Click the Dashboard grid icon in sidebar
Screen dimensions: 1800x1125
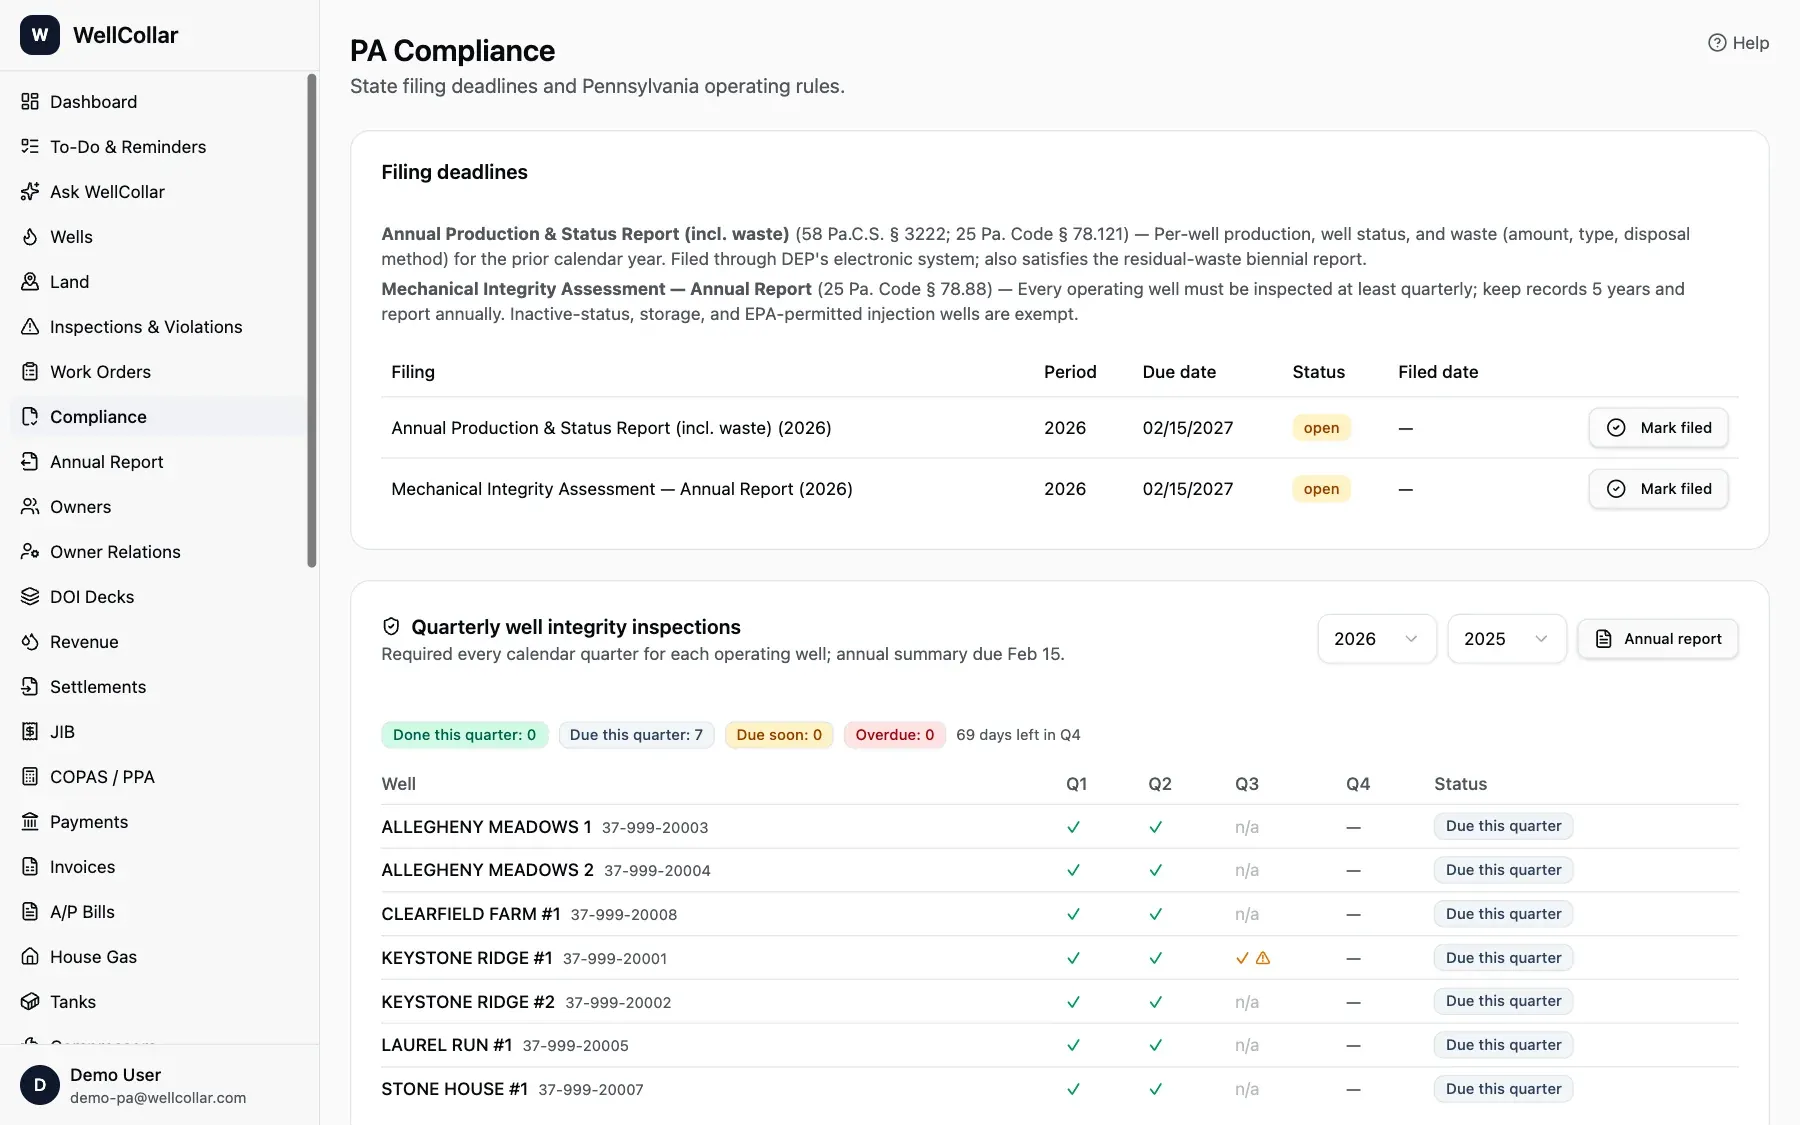pos(30,102)
